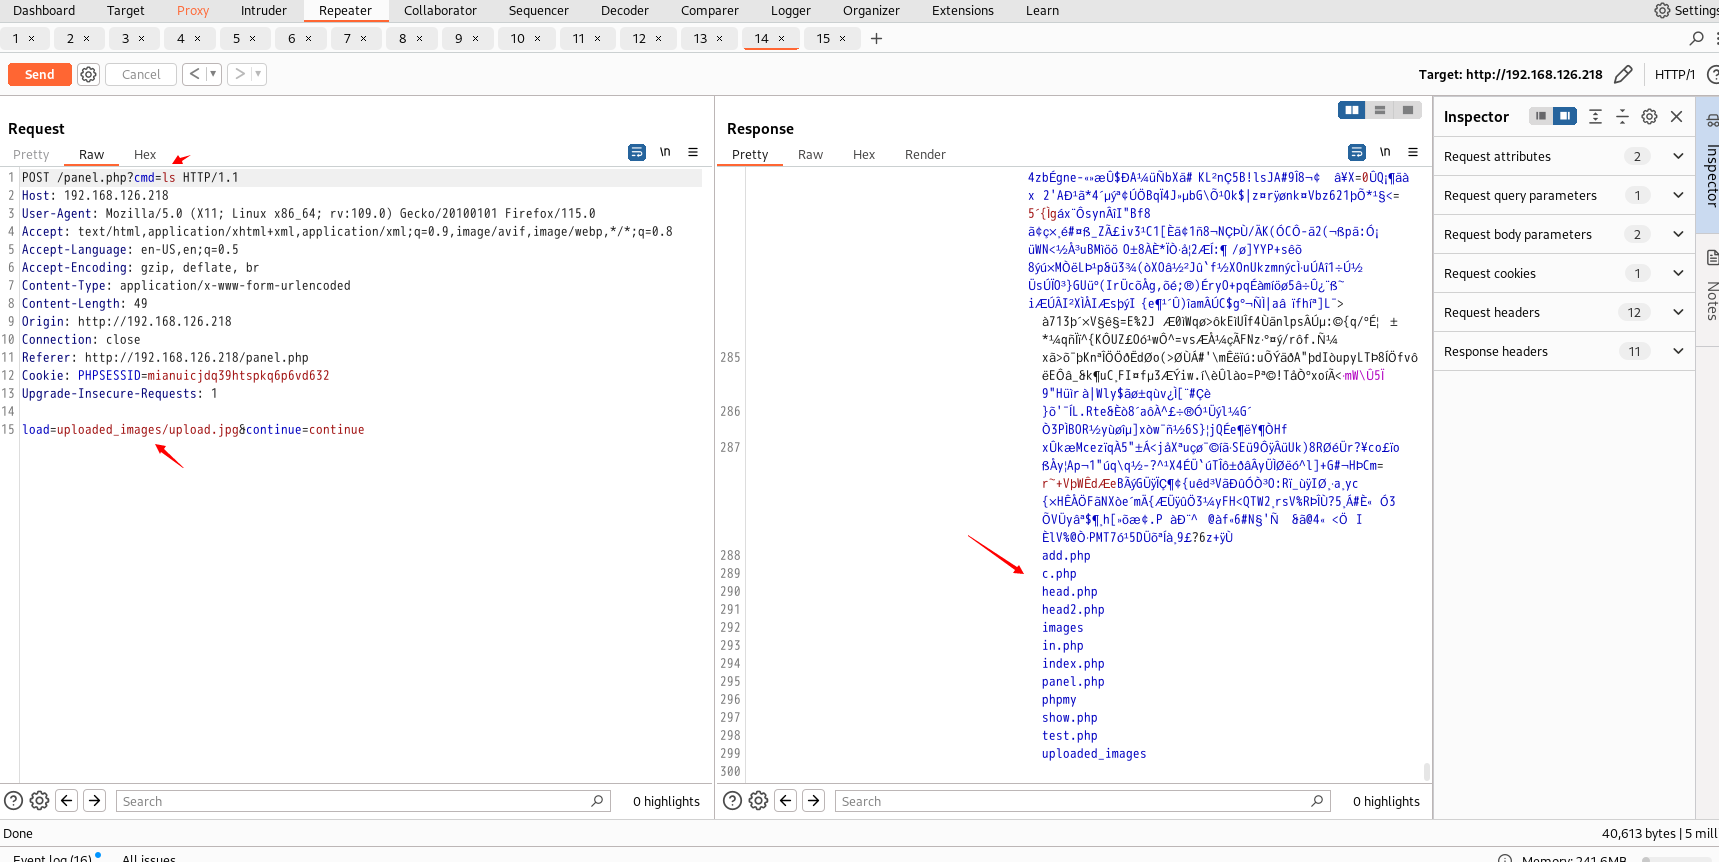Cancel the current request
The image size is (1719, 862).
click(141, 74)
